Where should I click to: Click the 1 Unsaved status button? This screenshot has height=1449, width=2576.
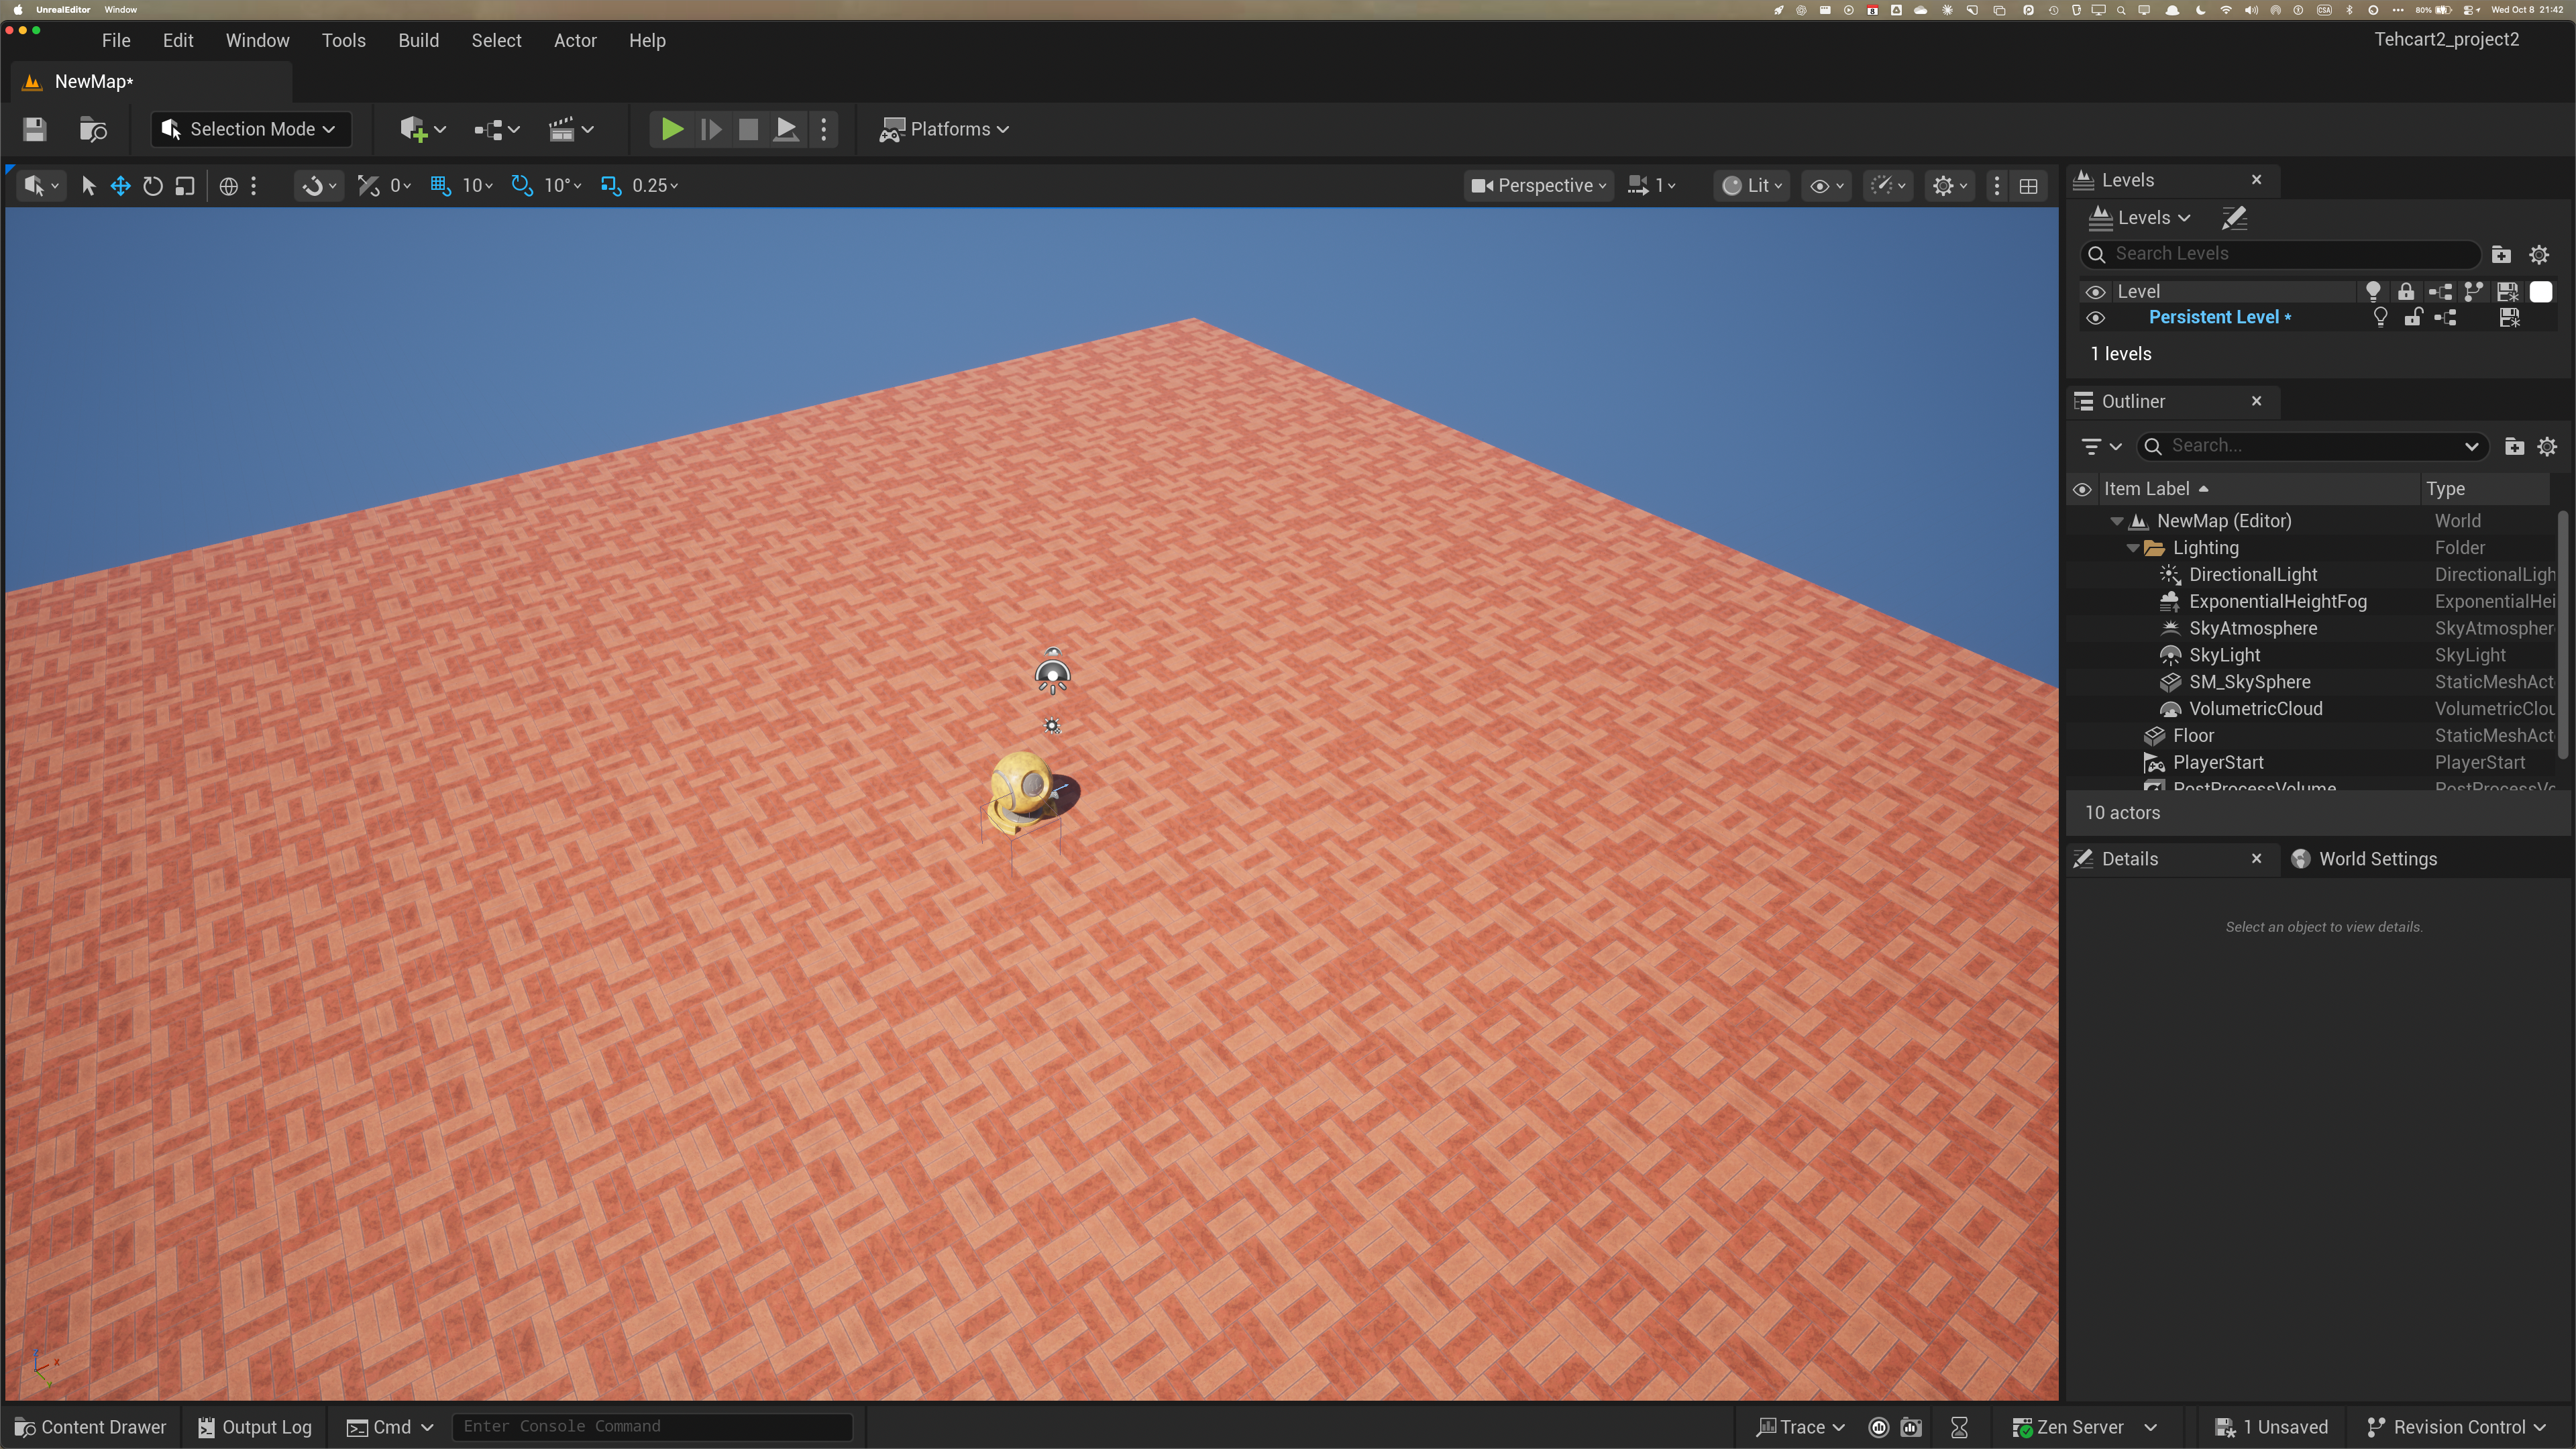[2271, 1427]
